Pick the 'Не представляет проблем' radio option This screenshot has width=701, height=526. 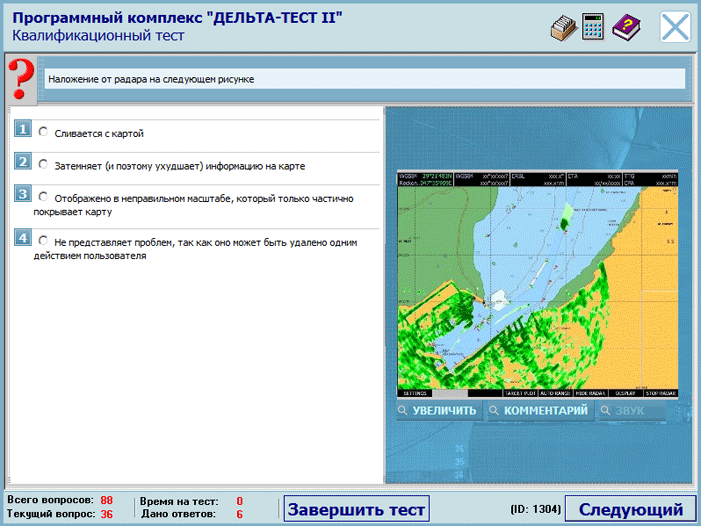point(43,240)
